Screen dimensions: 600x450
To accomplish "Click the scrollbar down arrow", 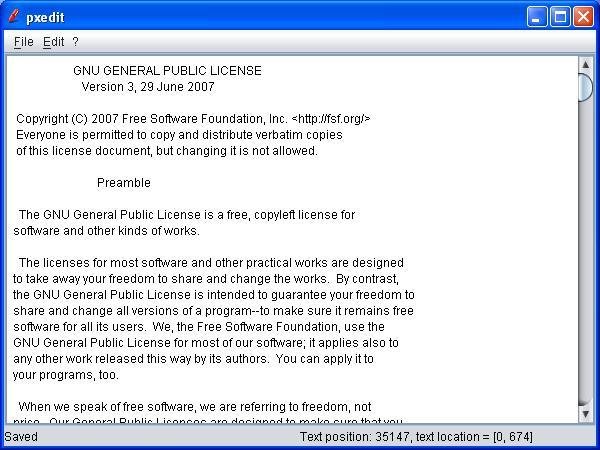I will click(585, 414).
